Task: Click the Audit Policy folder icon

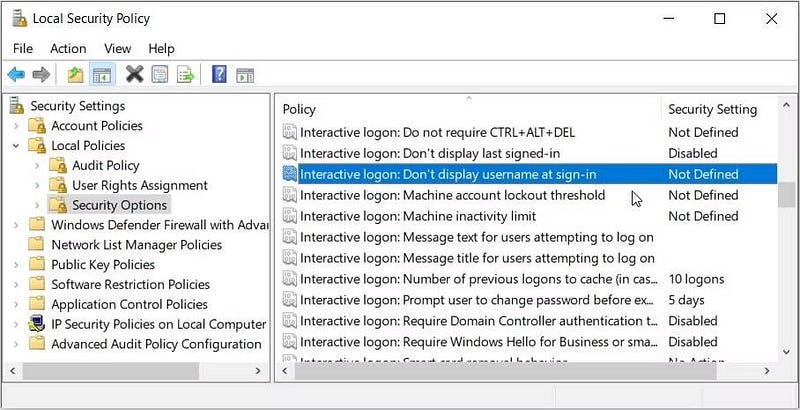Action: [x=58, y=165]
